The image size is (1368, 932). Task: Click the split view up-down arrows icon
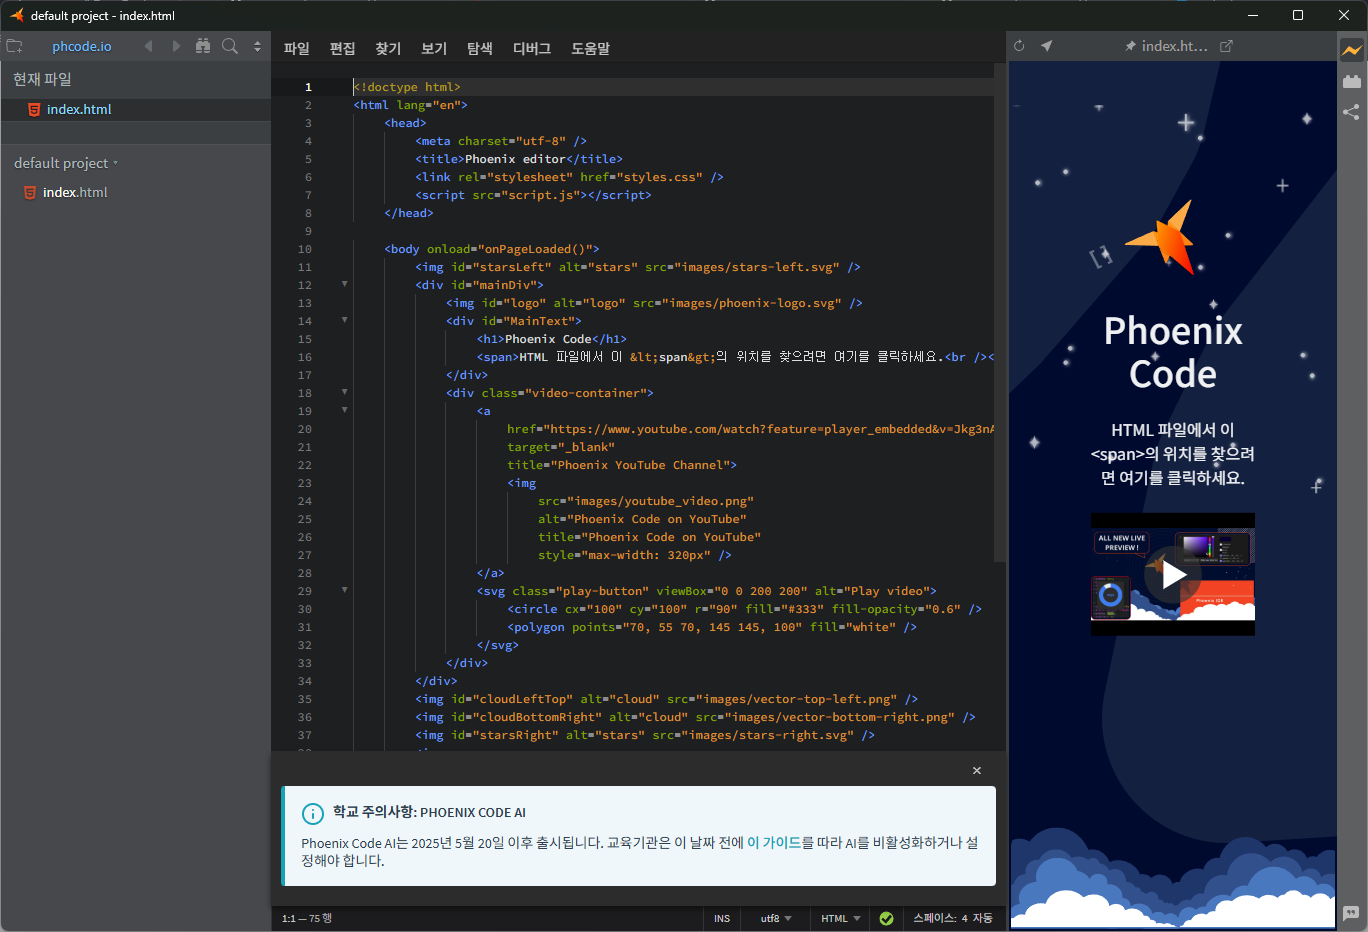pos(257,46)
